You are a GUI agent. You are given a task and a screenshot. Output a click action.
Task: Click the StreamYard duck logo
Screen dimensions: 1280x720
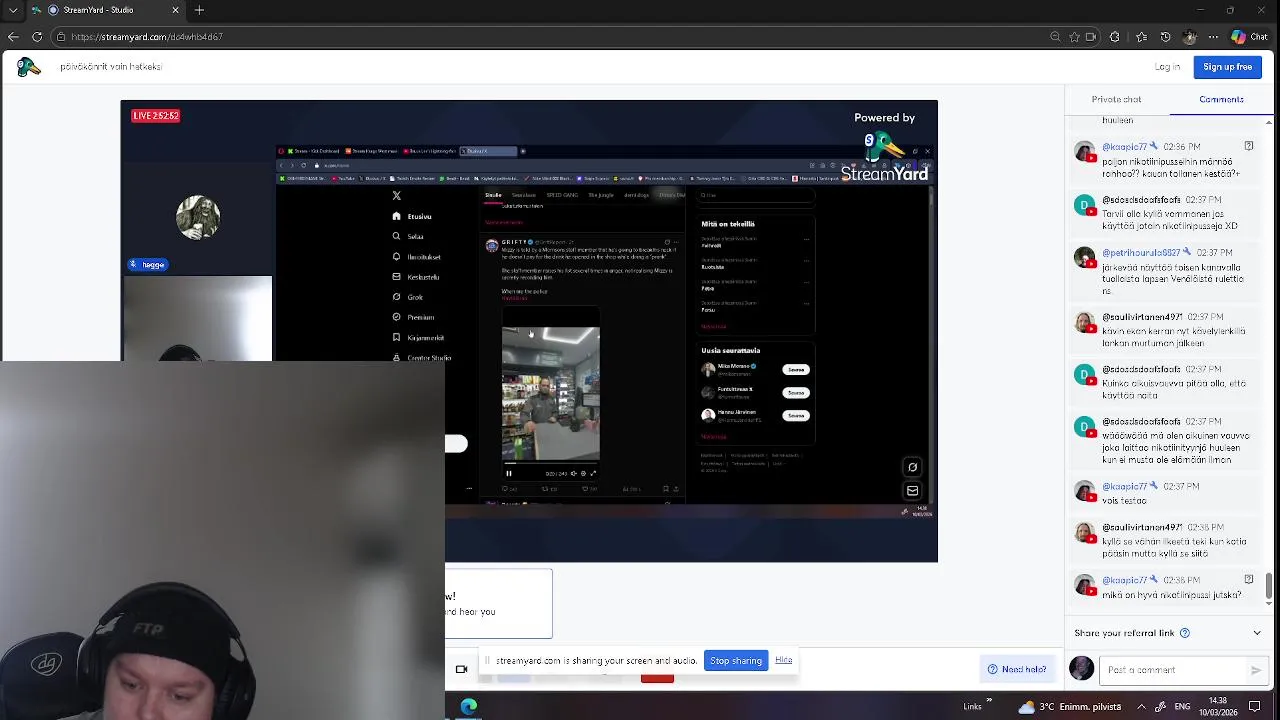point(28,67)
